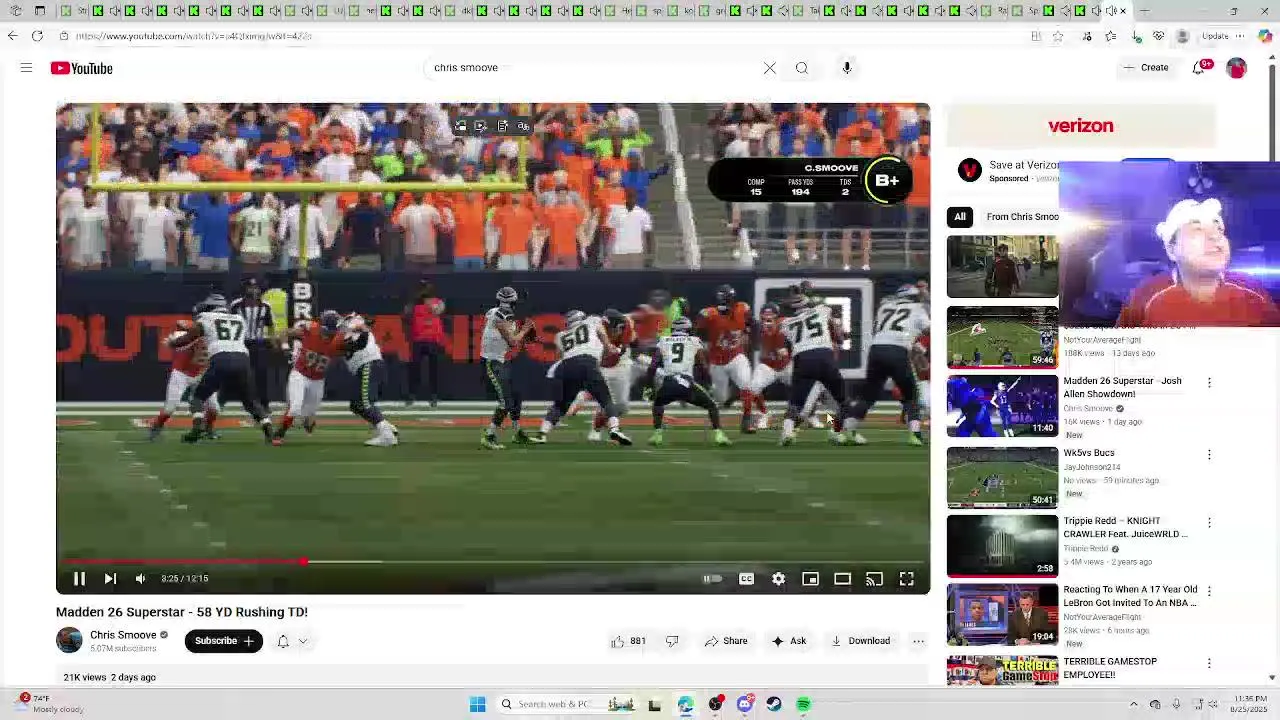Screen dimensions: 1280x720
Task: Click the browser Update button
Action: click(1216, 36)
